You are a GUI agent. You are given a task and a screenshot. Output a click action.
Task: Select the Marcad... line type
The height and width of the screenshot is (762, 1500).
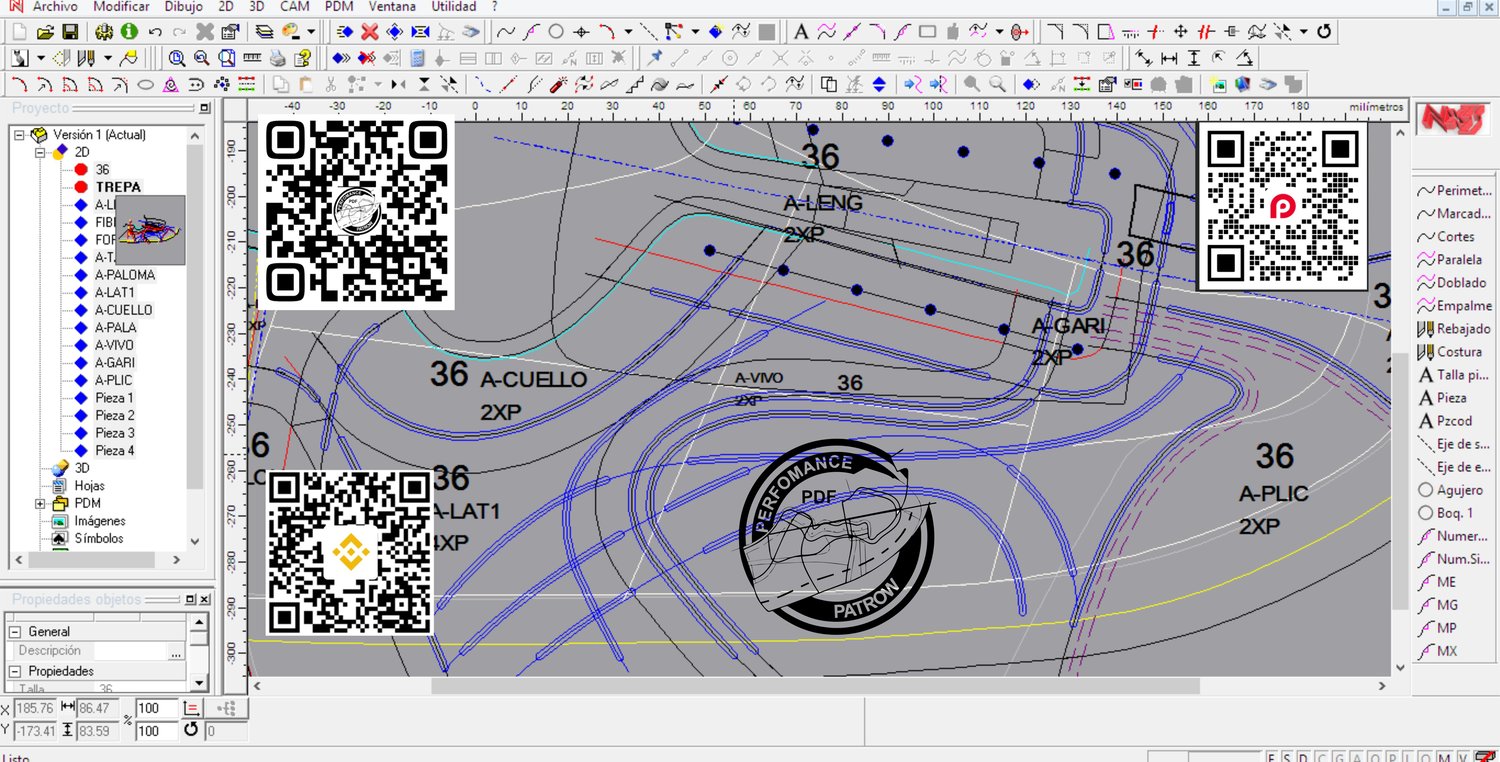1455,214
